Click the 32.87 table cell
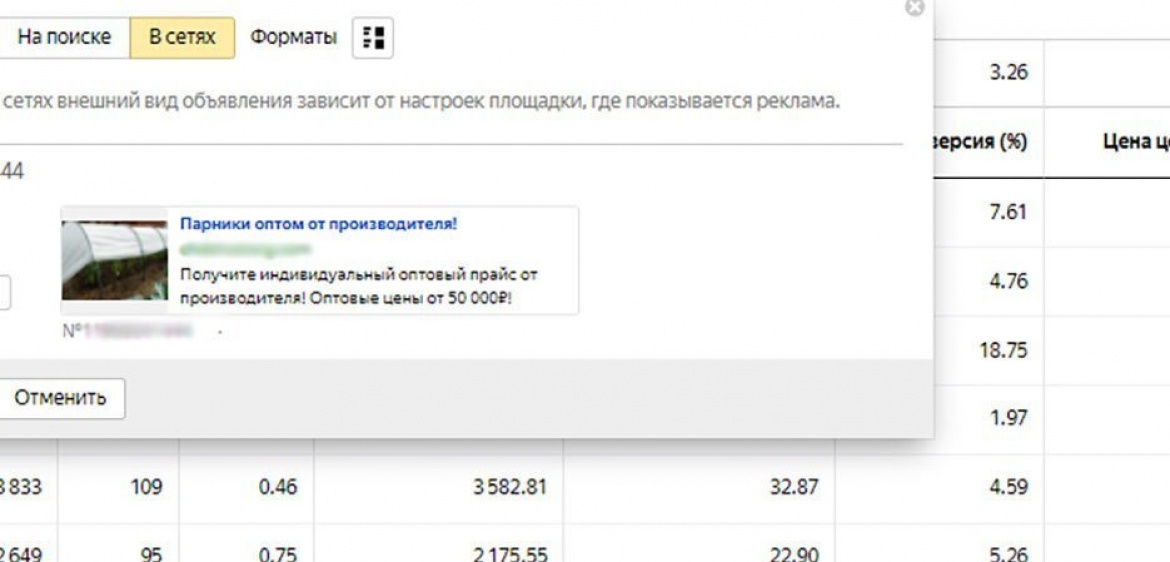Image resolution: width=1170 pixels, height=562 pixels. (x=795, y=488)
